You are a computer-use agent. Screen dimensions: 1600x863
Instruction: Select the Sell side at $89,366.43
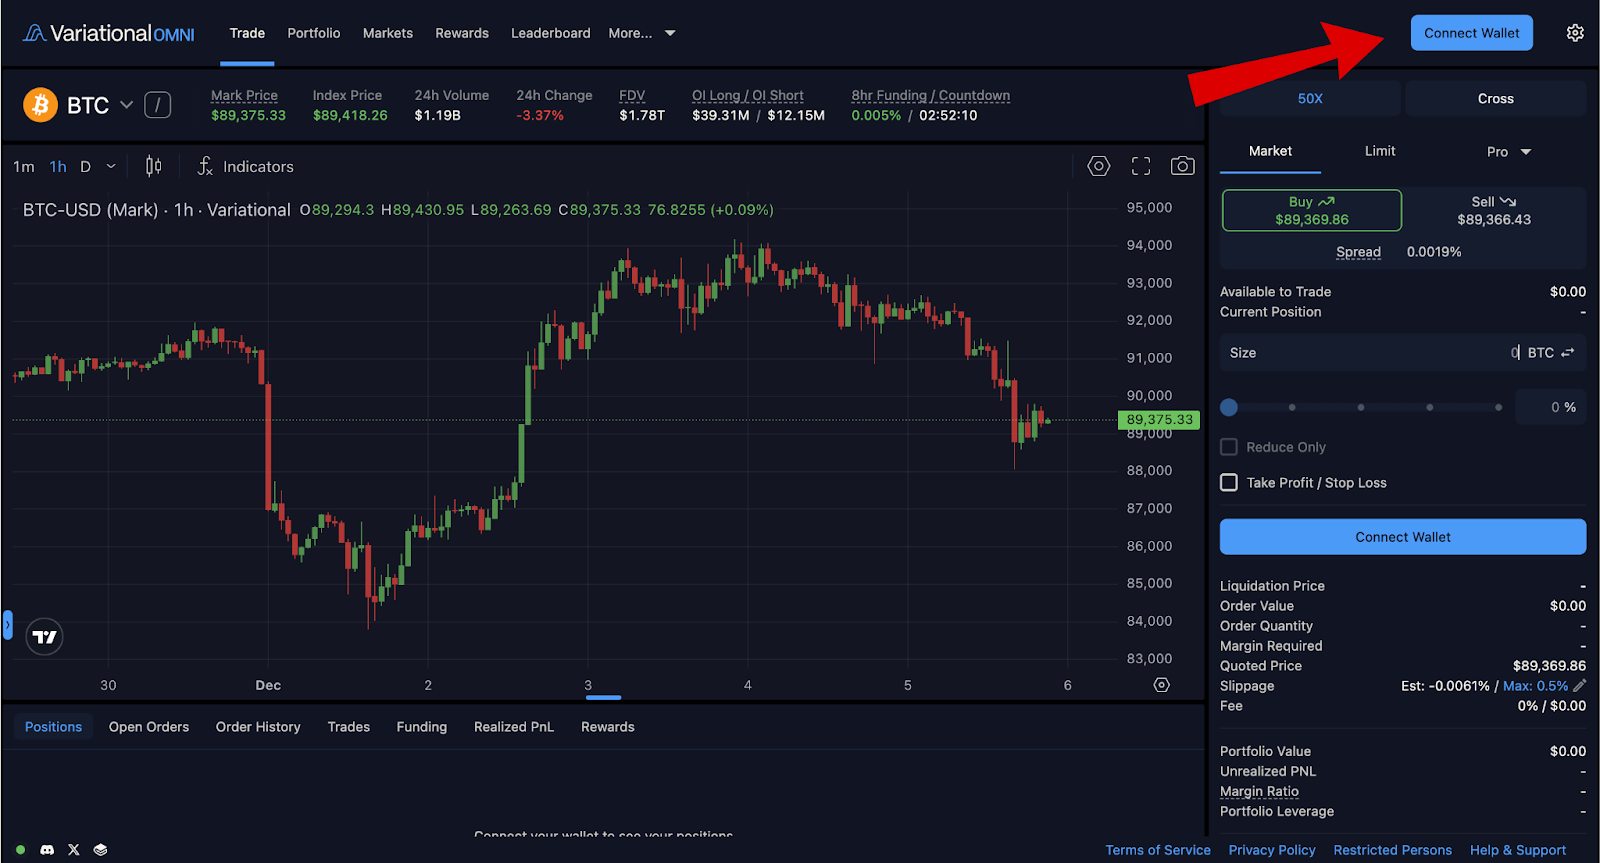(x=1494, y=210)
